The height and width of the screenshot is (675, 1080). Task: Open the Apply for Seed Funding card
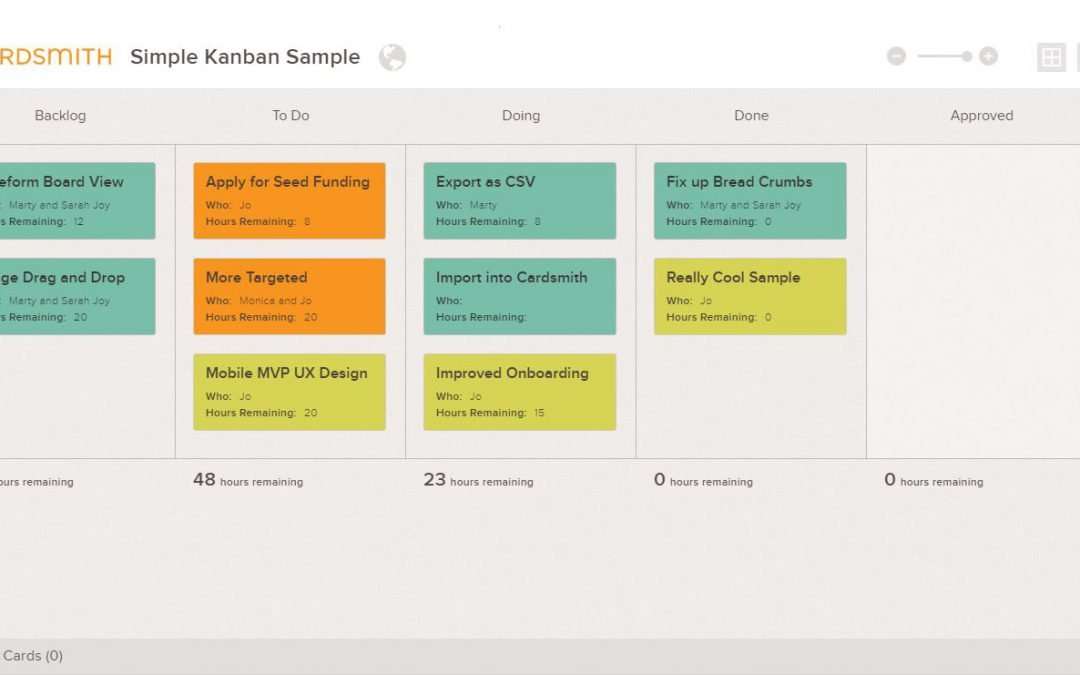coord(289,200)
